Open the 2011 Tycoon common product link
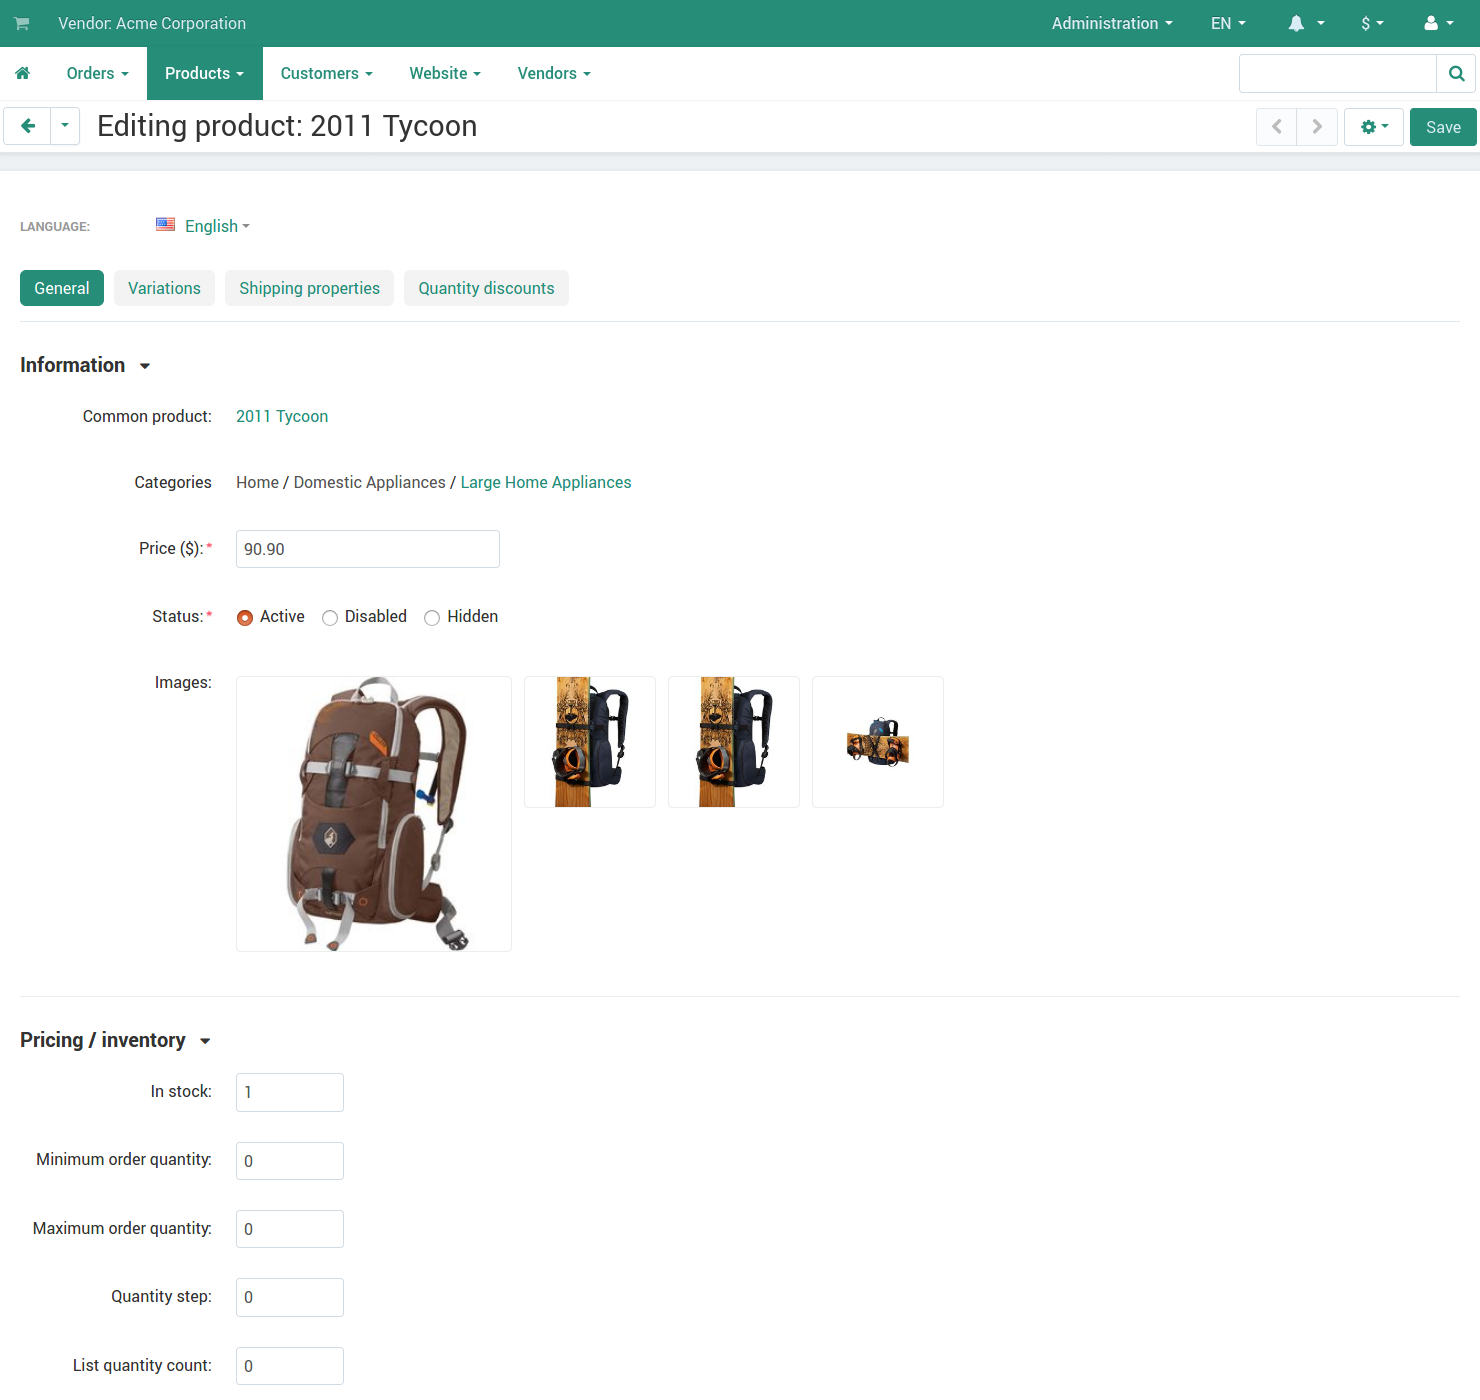 pyautogui.click(x=282, y=416)
